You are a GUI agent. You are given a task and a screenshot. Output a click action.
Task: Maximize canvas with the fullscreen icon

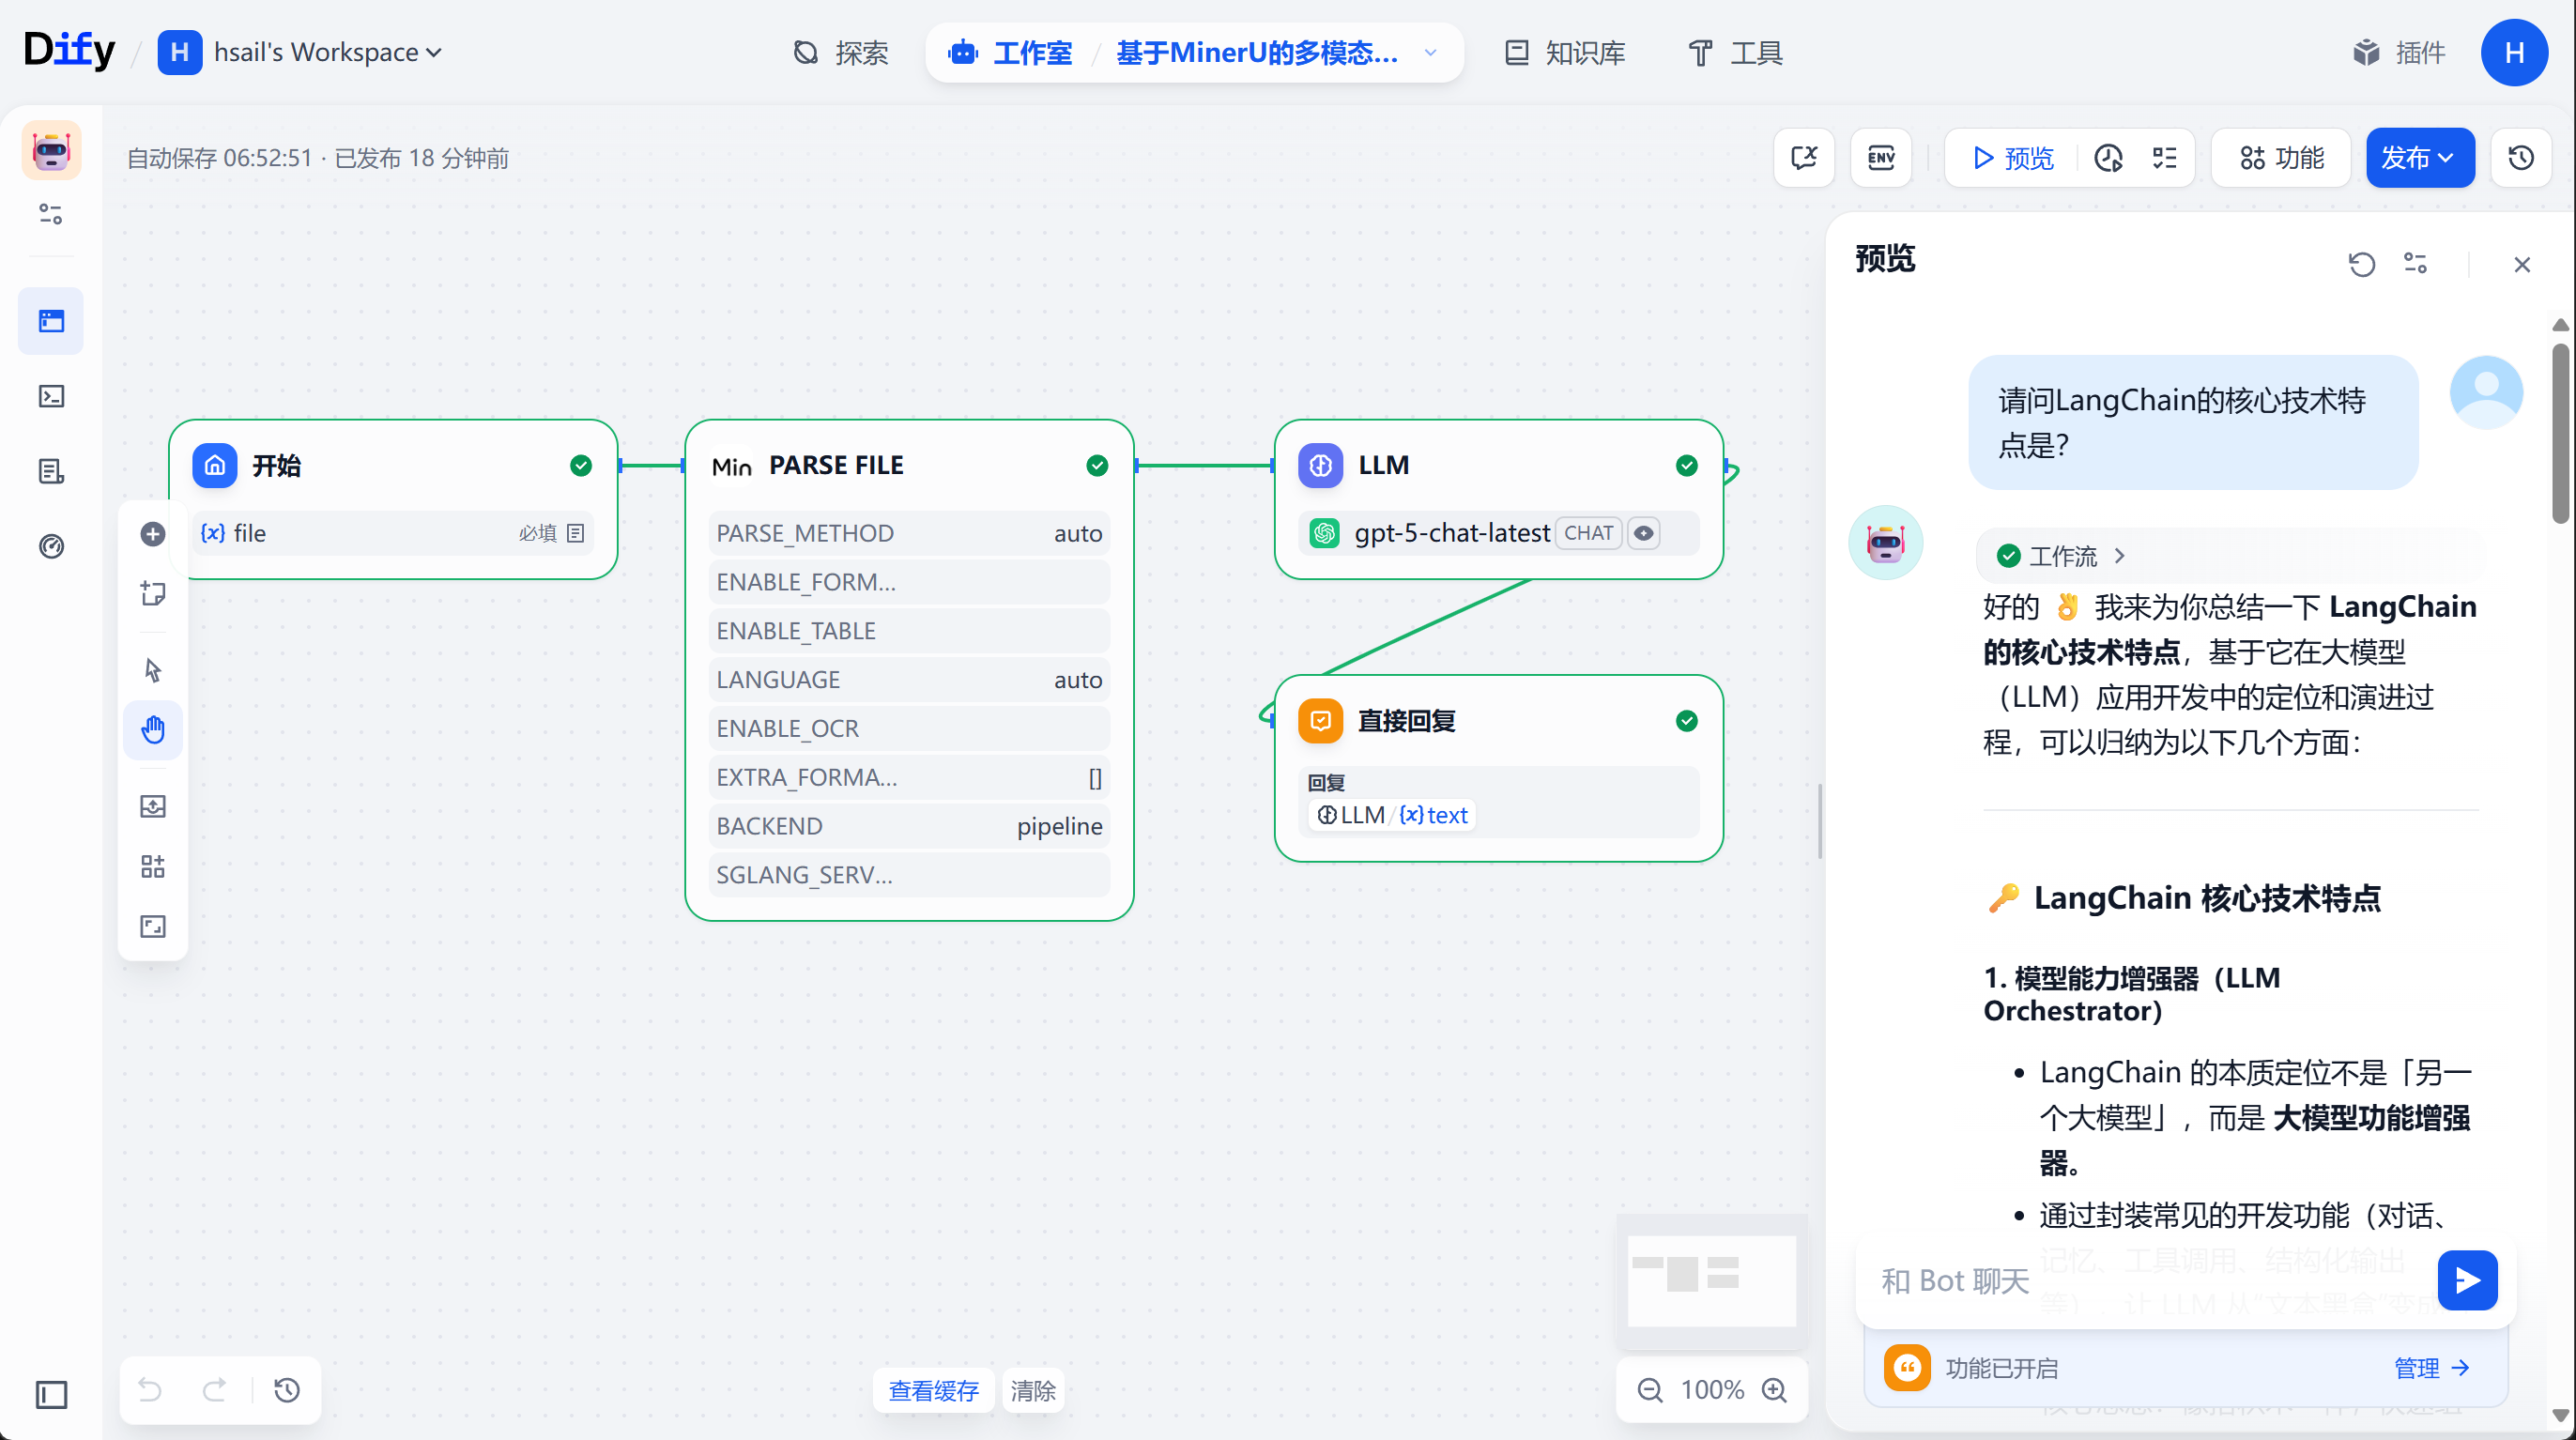(153, 926)
